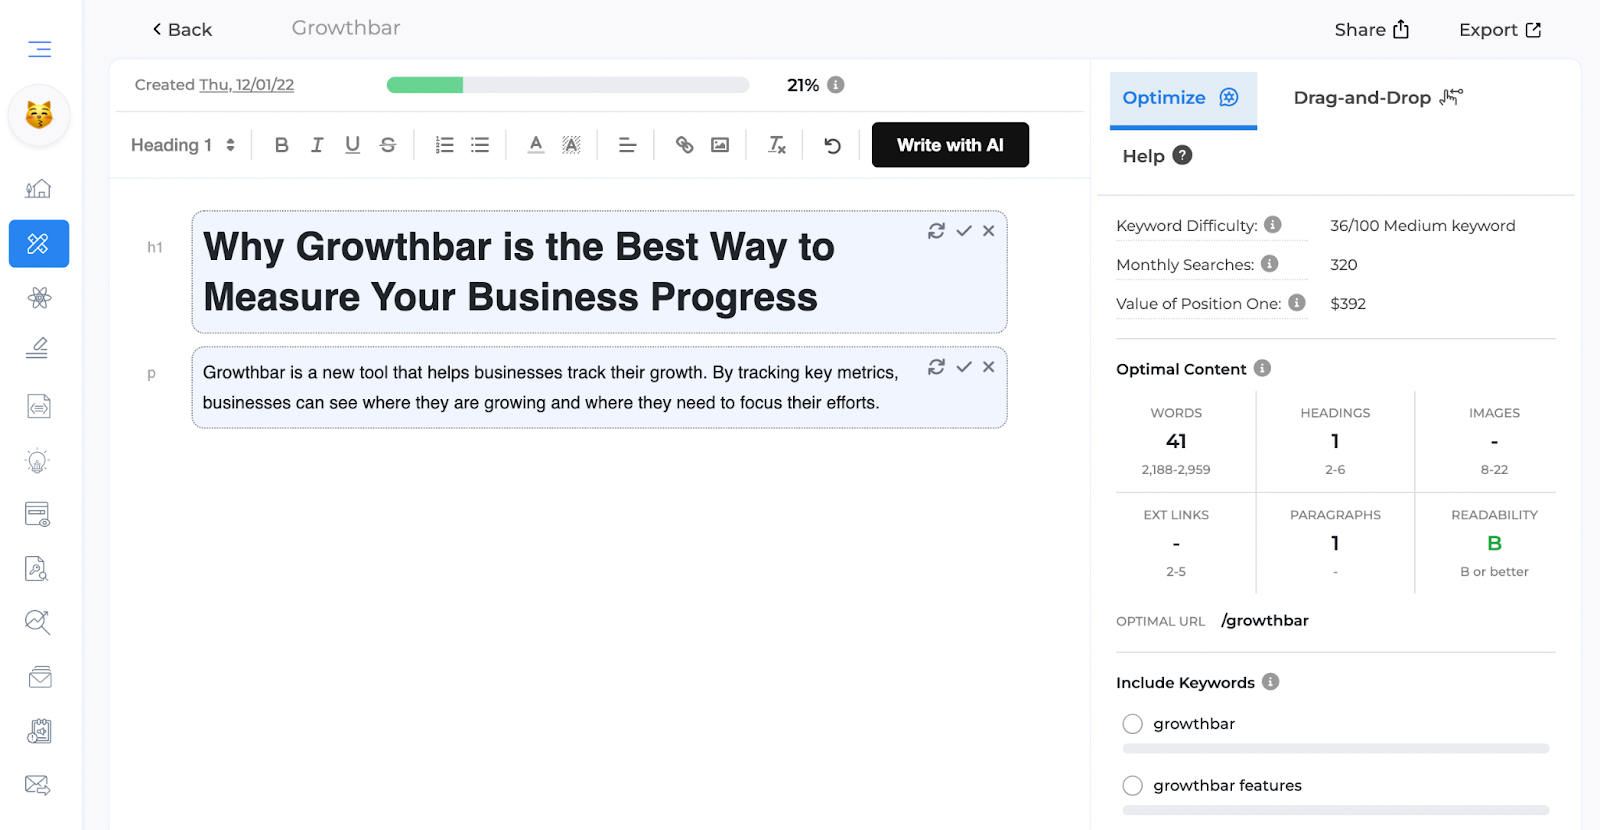Click the Write with AI button

(950, 145)
